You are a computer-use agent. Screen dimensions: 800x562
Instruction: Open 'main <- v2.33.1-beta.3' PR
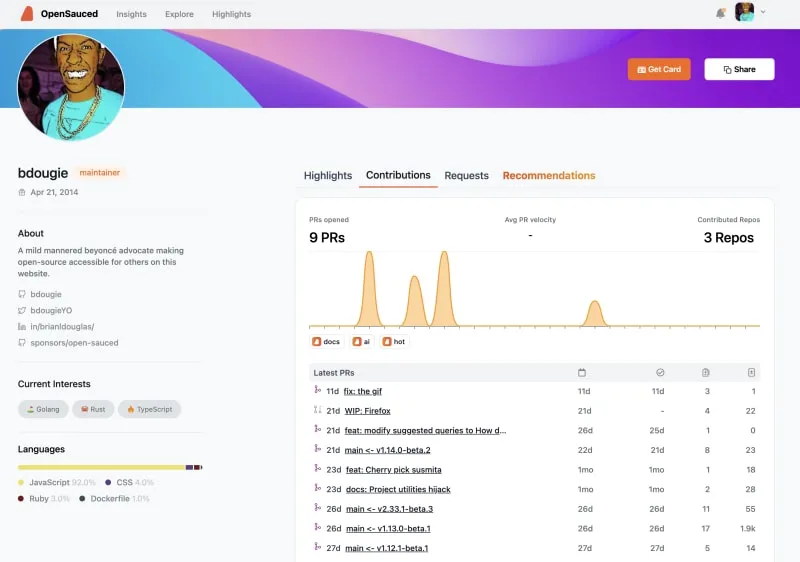click(389, 509)
